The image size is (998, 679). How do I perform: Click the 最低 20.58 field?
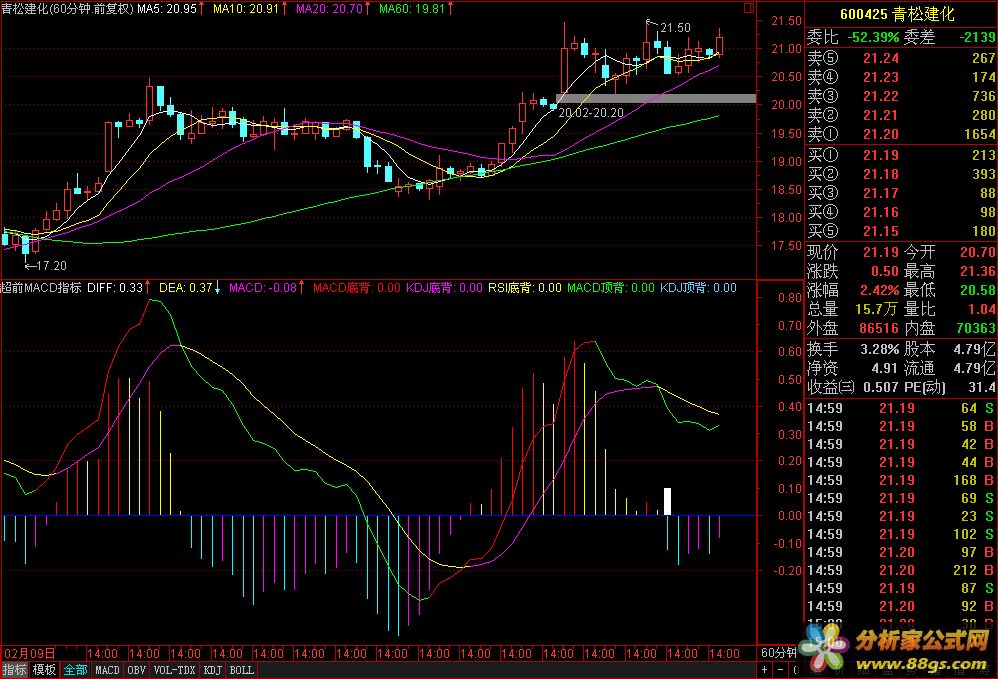(950, 290)
